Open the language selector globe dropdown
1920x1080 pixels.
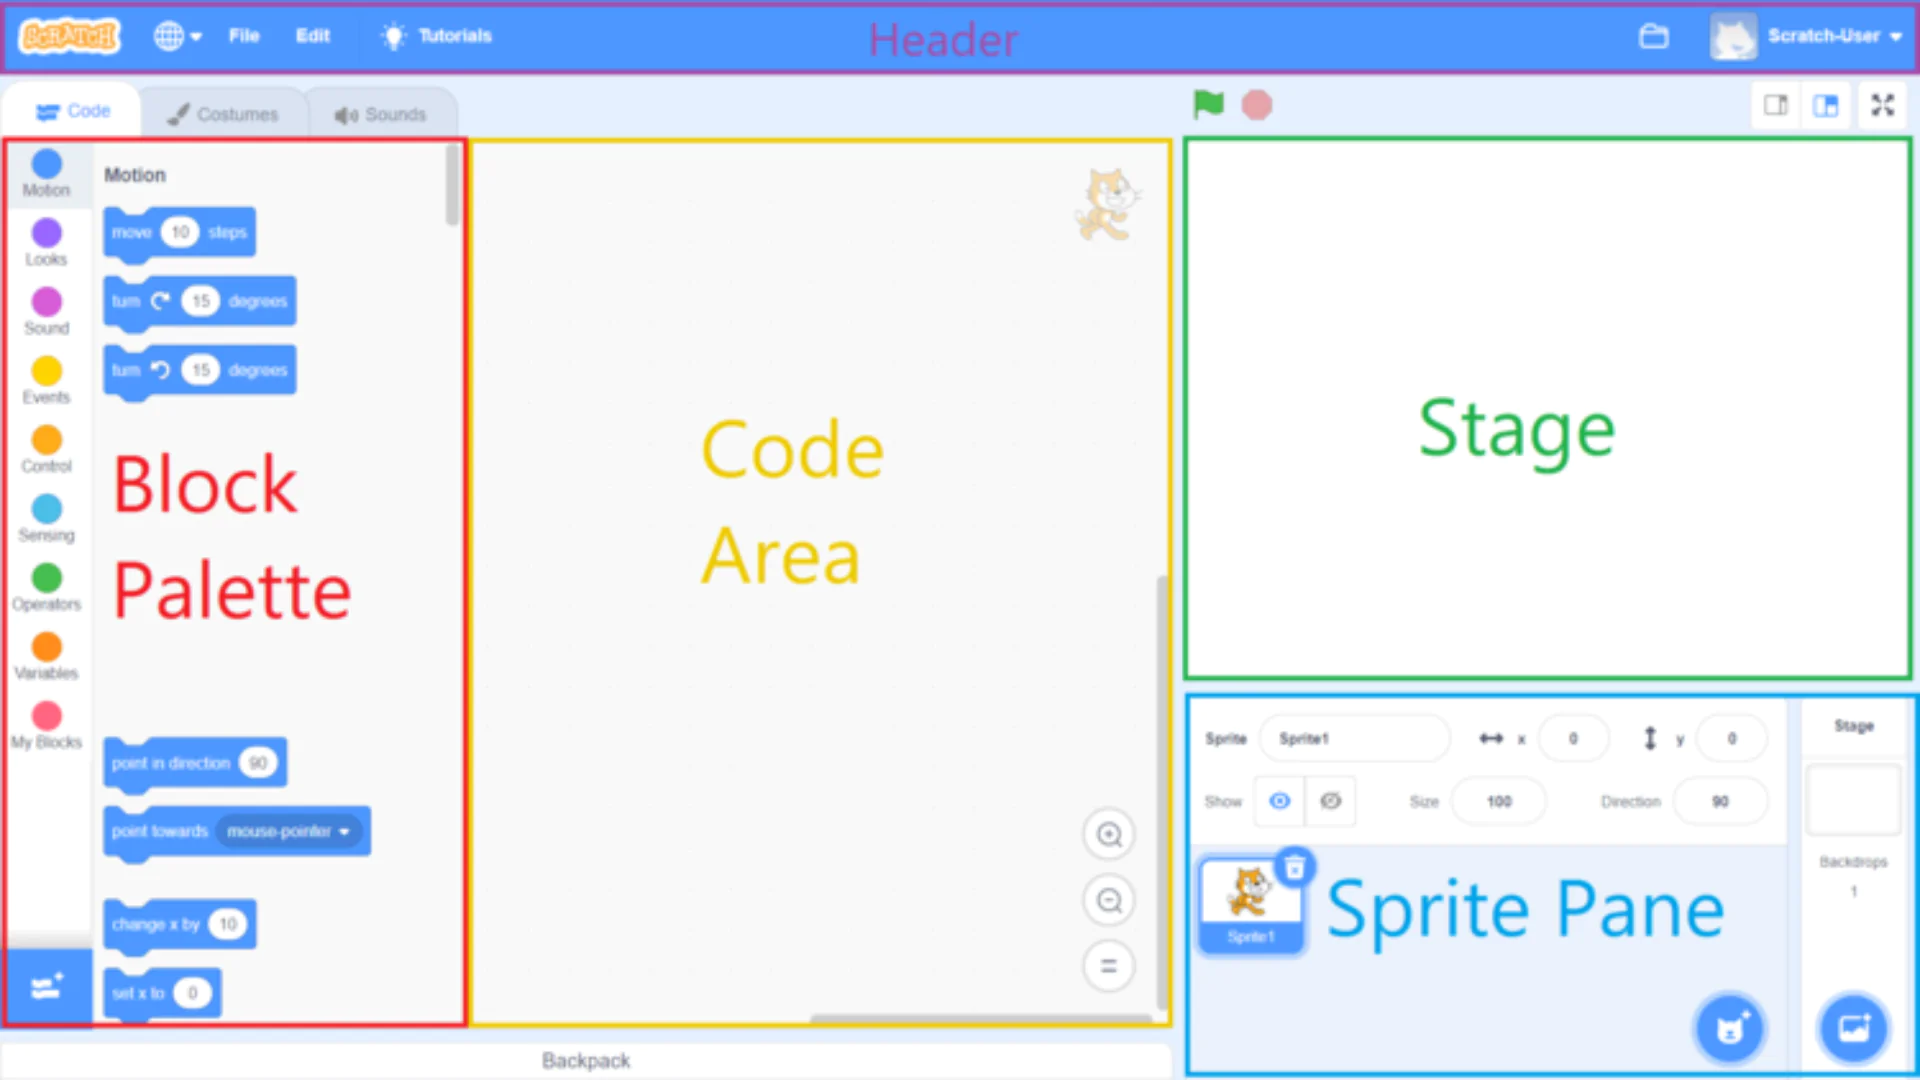click(x=176, y=36)
